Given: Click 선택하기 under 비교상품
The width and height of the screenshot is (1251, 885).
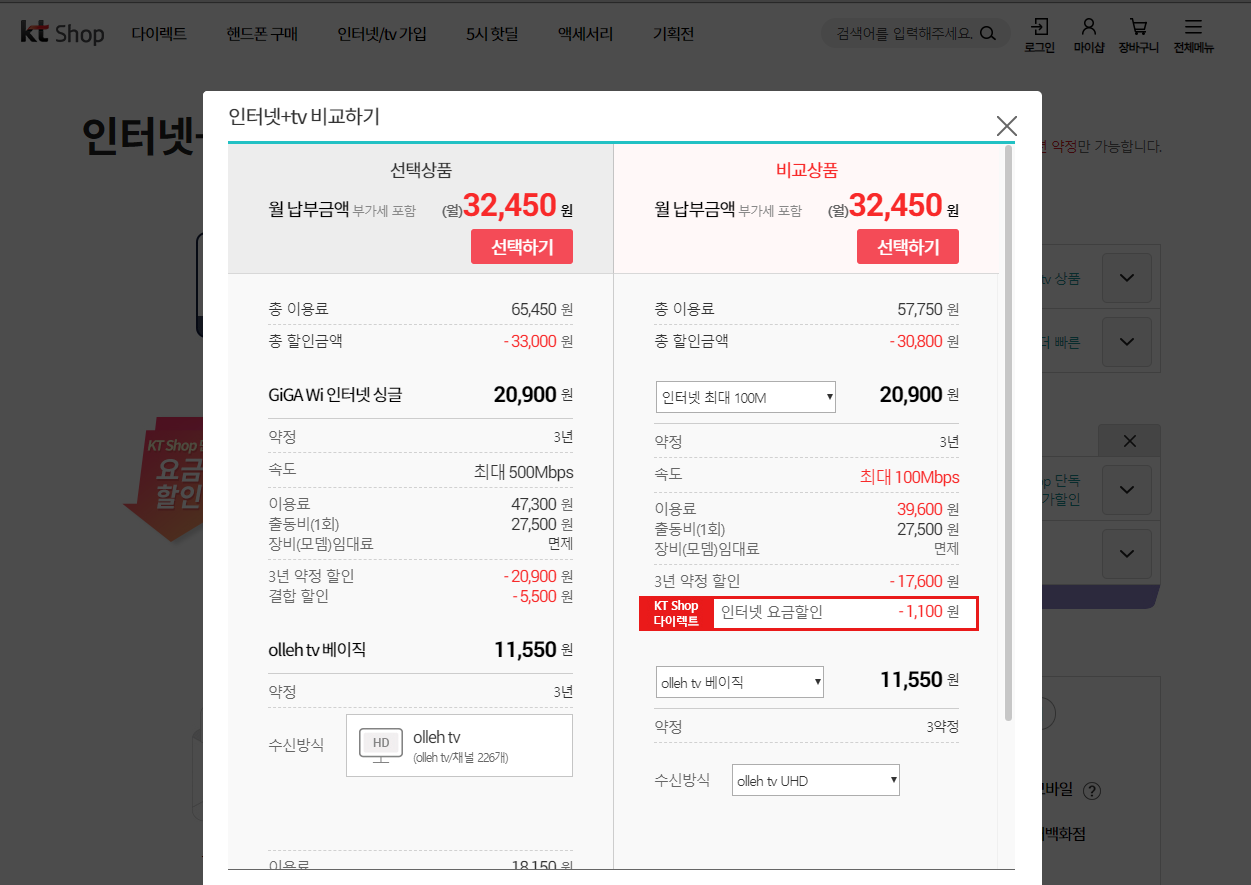Looking at the screenshot, I should [907, 247].
